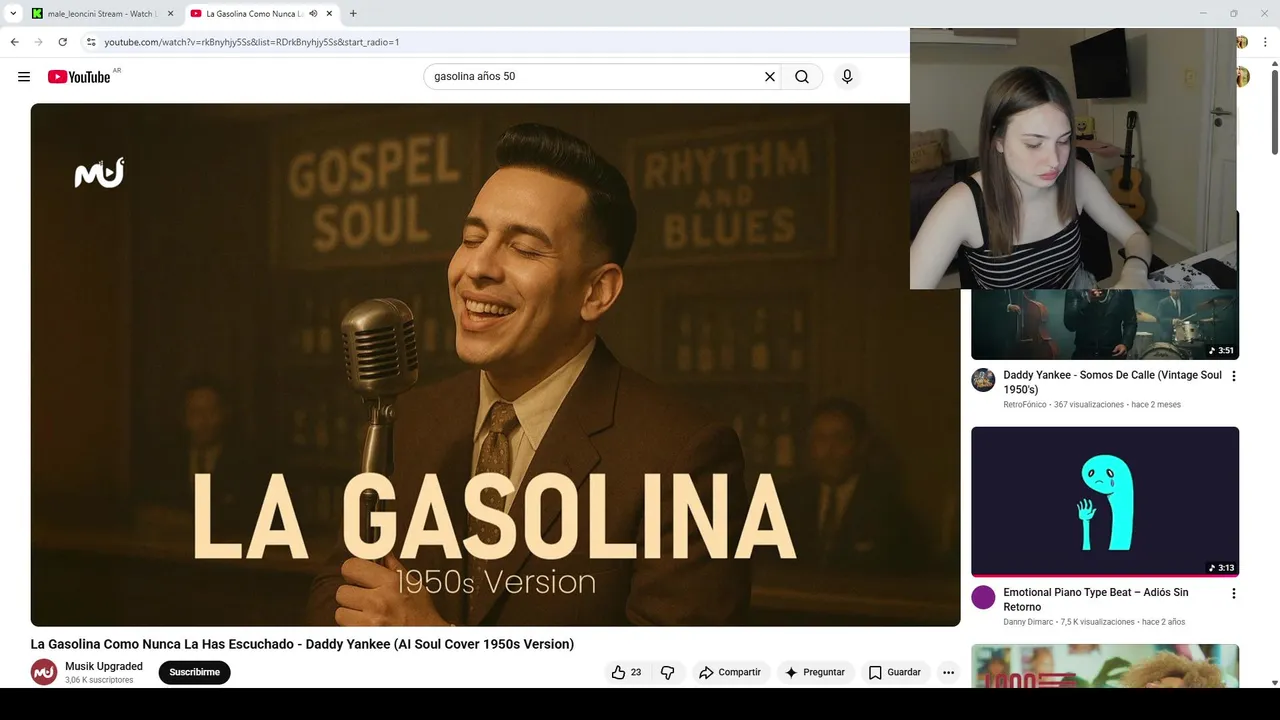Open Musik Upgraded channel name link

pos(104,666)
